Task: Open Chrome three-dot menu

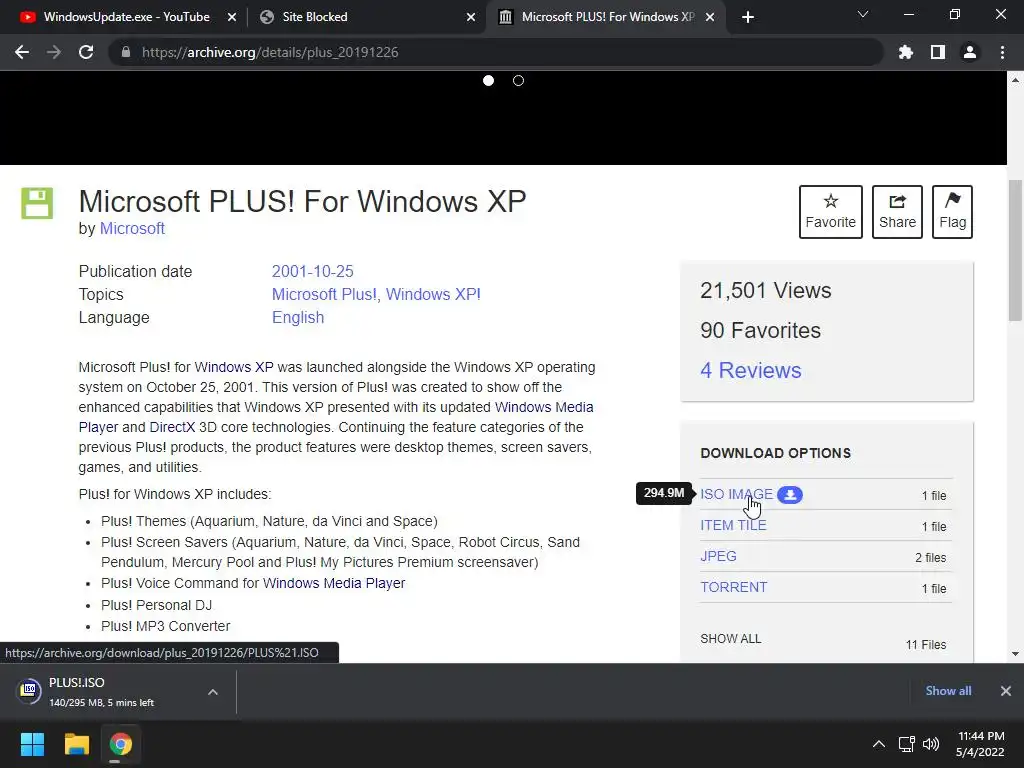Action: pyautogui.click(x=1002, y=52)
